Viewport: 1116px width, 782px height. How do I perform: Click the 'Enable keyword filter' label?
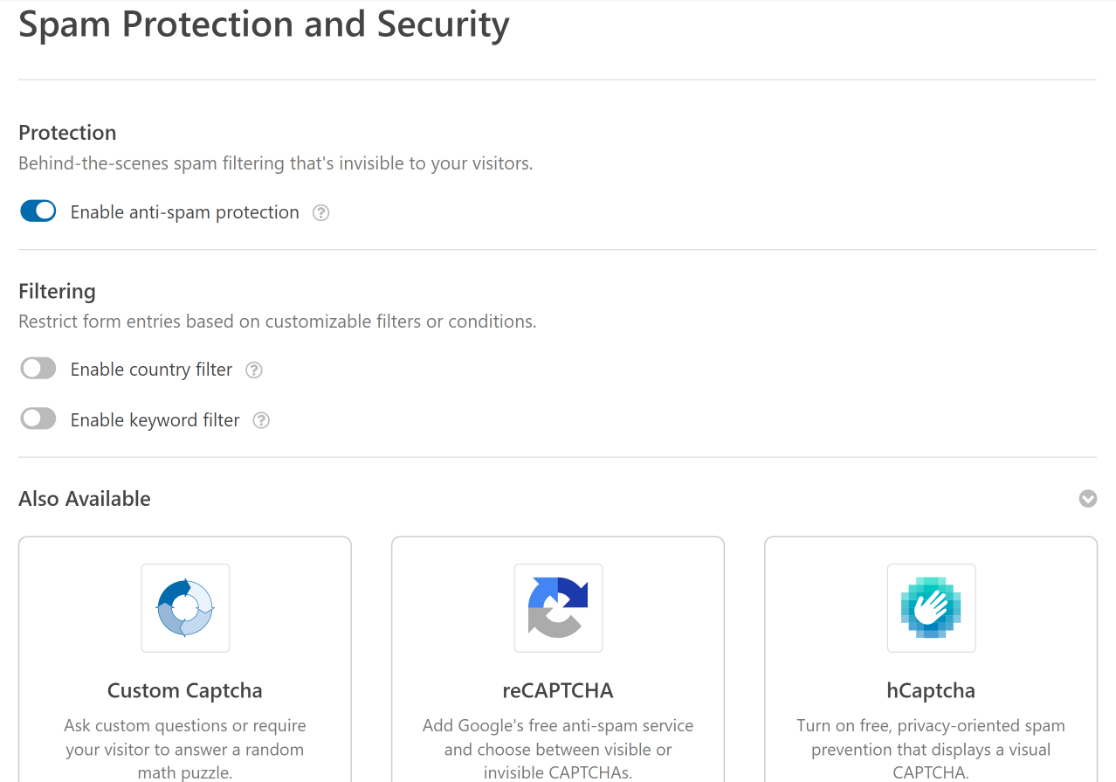pos(154,420)
